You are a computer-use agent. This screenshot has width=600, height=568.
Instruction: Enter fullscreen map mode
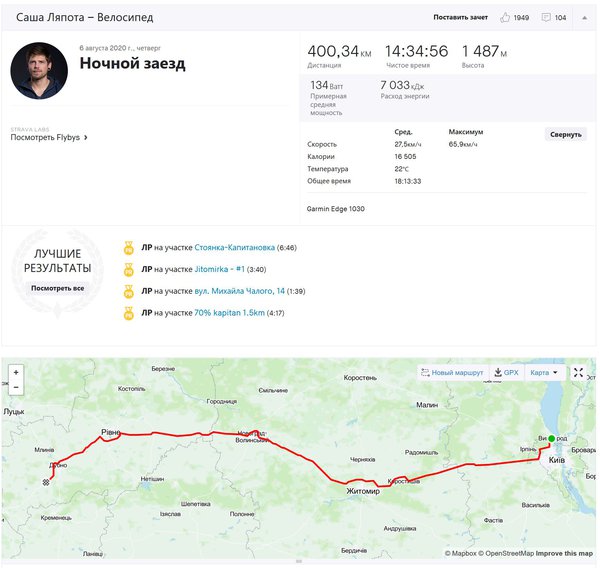578,372
